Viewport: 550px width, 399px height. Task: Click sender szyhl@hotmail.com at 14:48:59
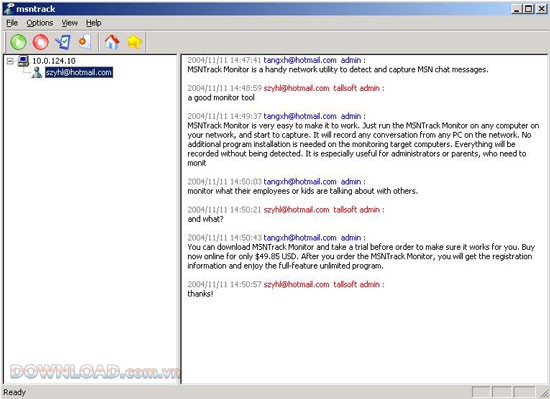click(296, 88)
